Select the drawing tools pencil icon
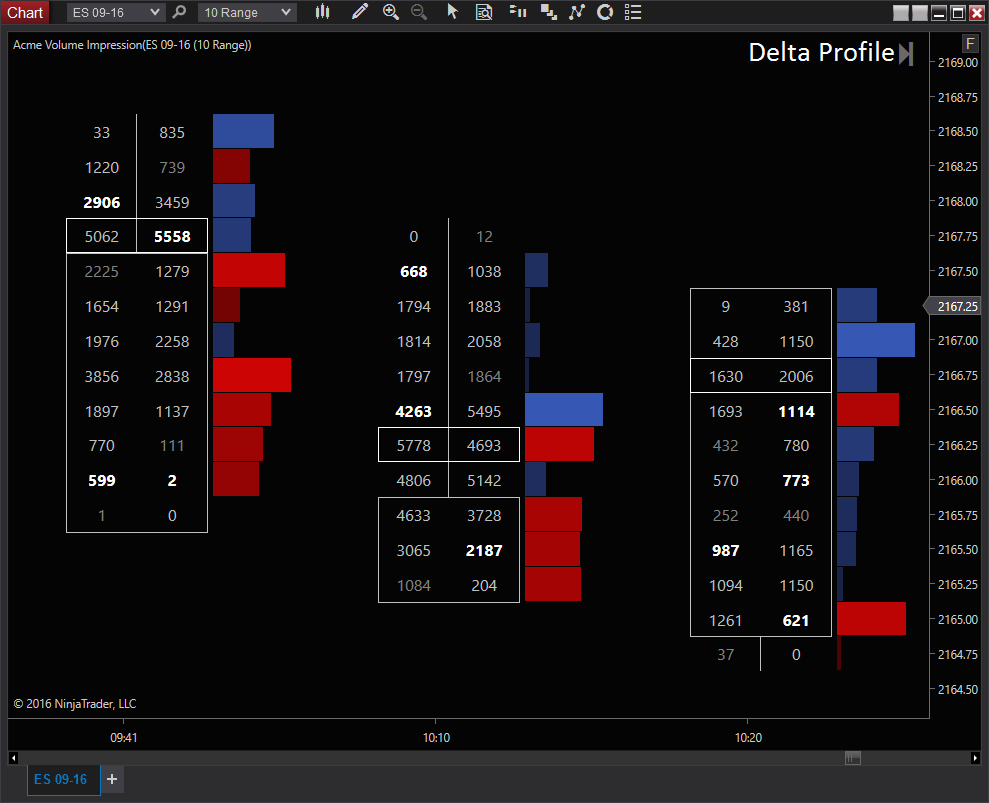Image resolution: width=989 pixels, height=803 pixels. 360,12
